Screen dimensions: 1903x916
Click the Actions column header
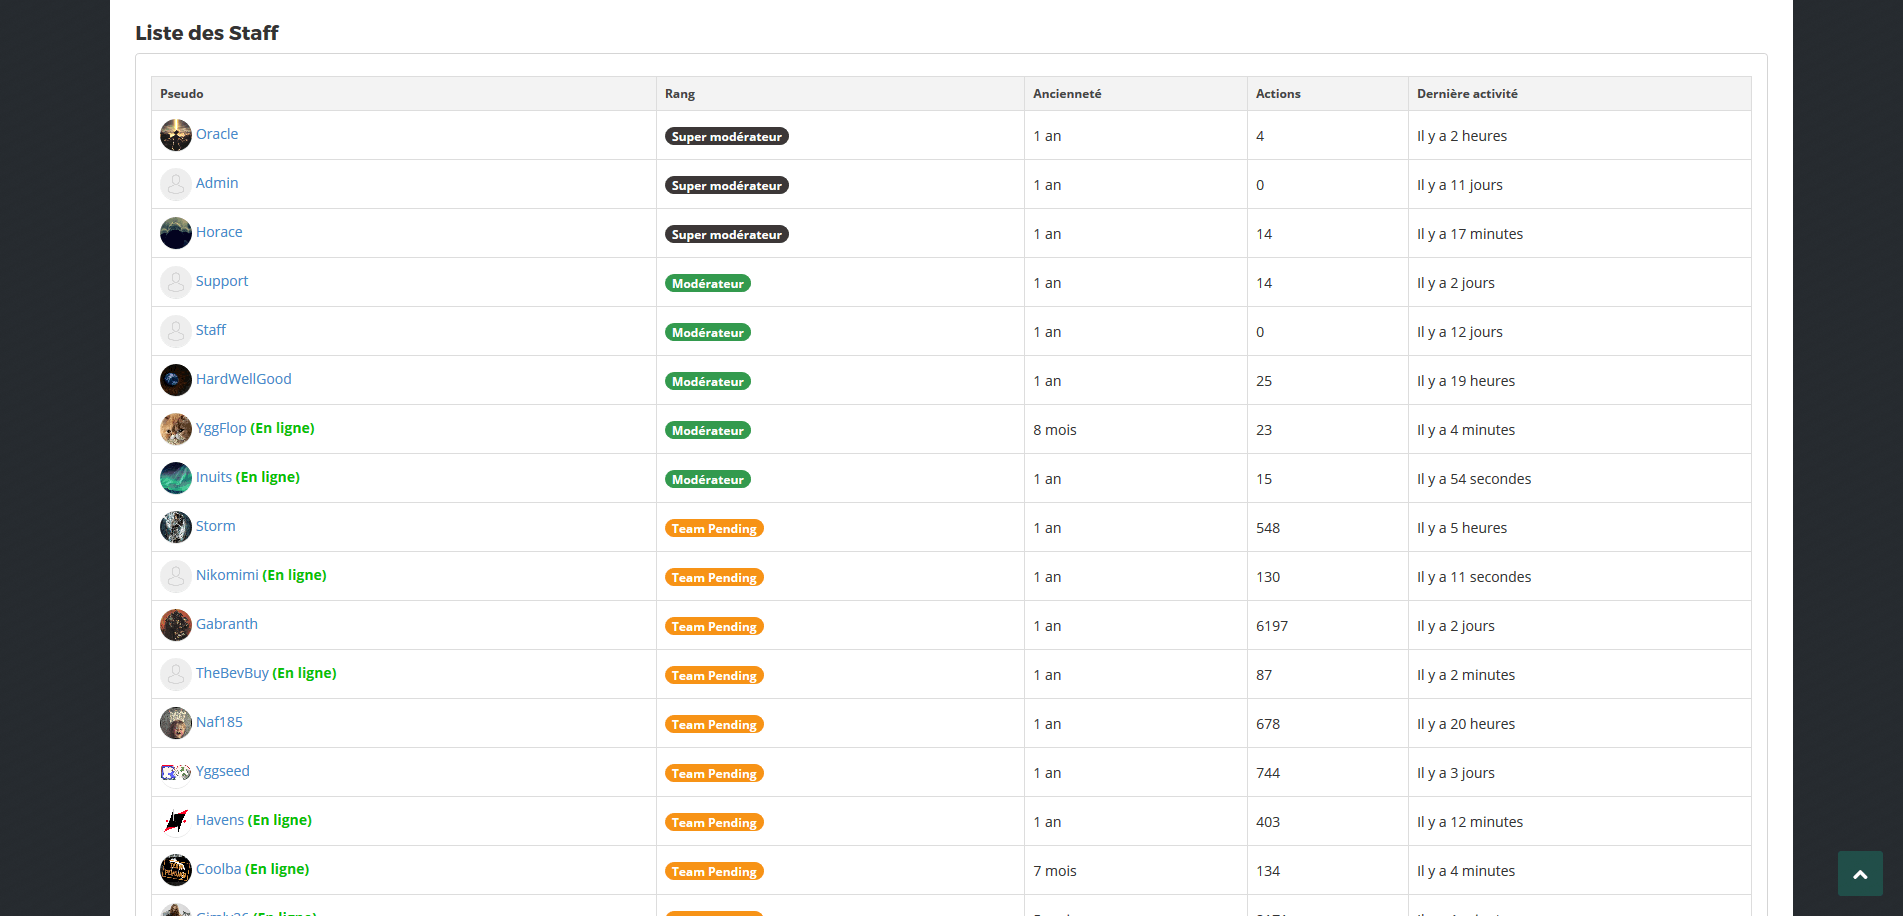pyautogui.click(x=1278, y=94)
